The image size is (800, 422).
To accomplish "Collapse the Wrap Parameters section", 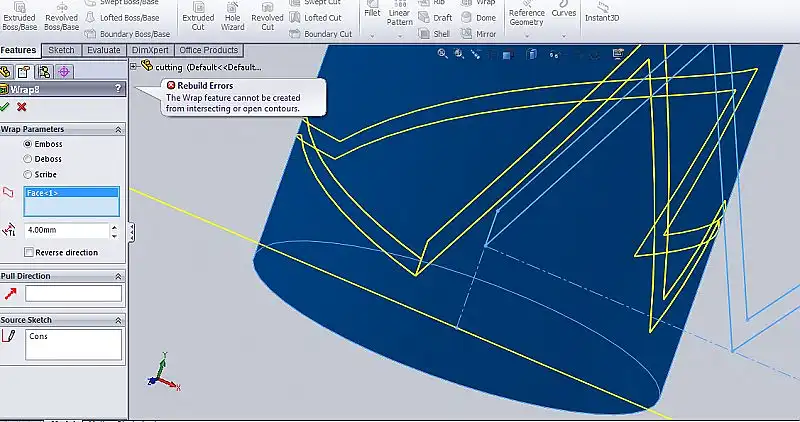I will point(119,129).
